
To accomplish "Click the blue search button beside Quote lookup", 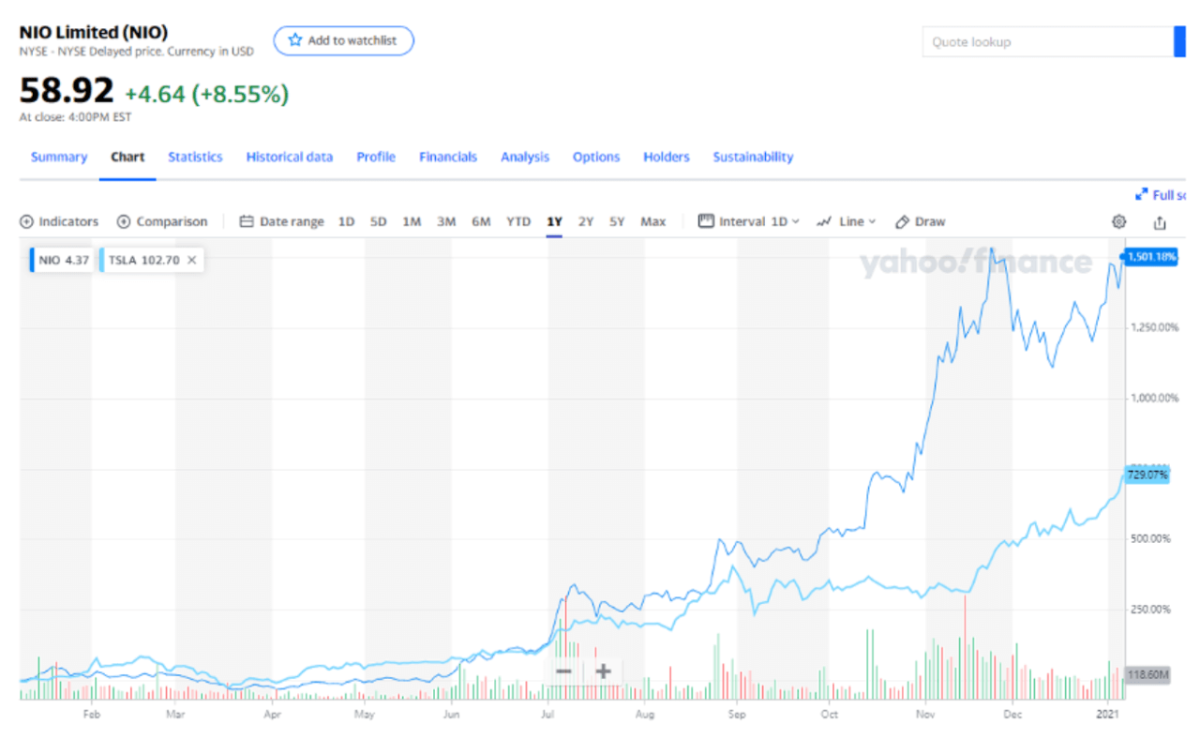I will (1179, 42).
